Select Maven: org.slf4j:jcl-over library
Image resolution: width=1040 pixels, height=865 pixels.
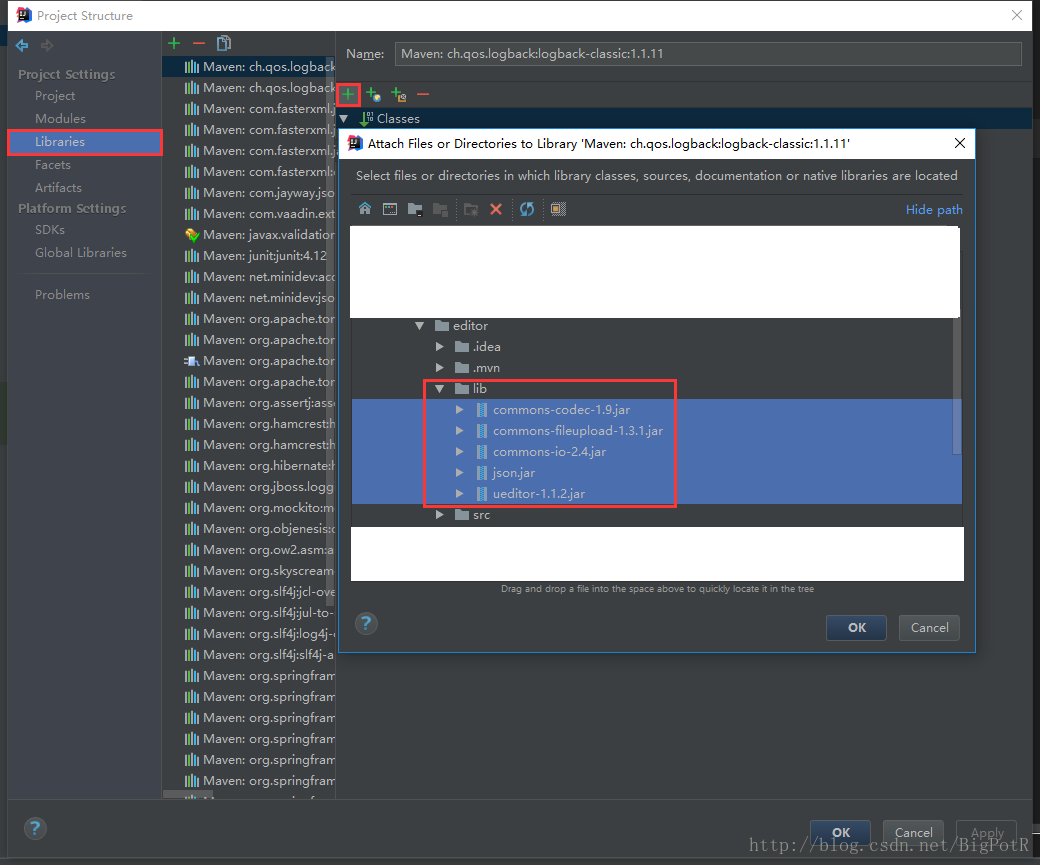249,592
